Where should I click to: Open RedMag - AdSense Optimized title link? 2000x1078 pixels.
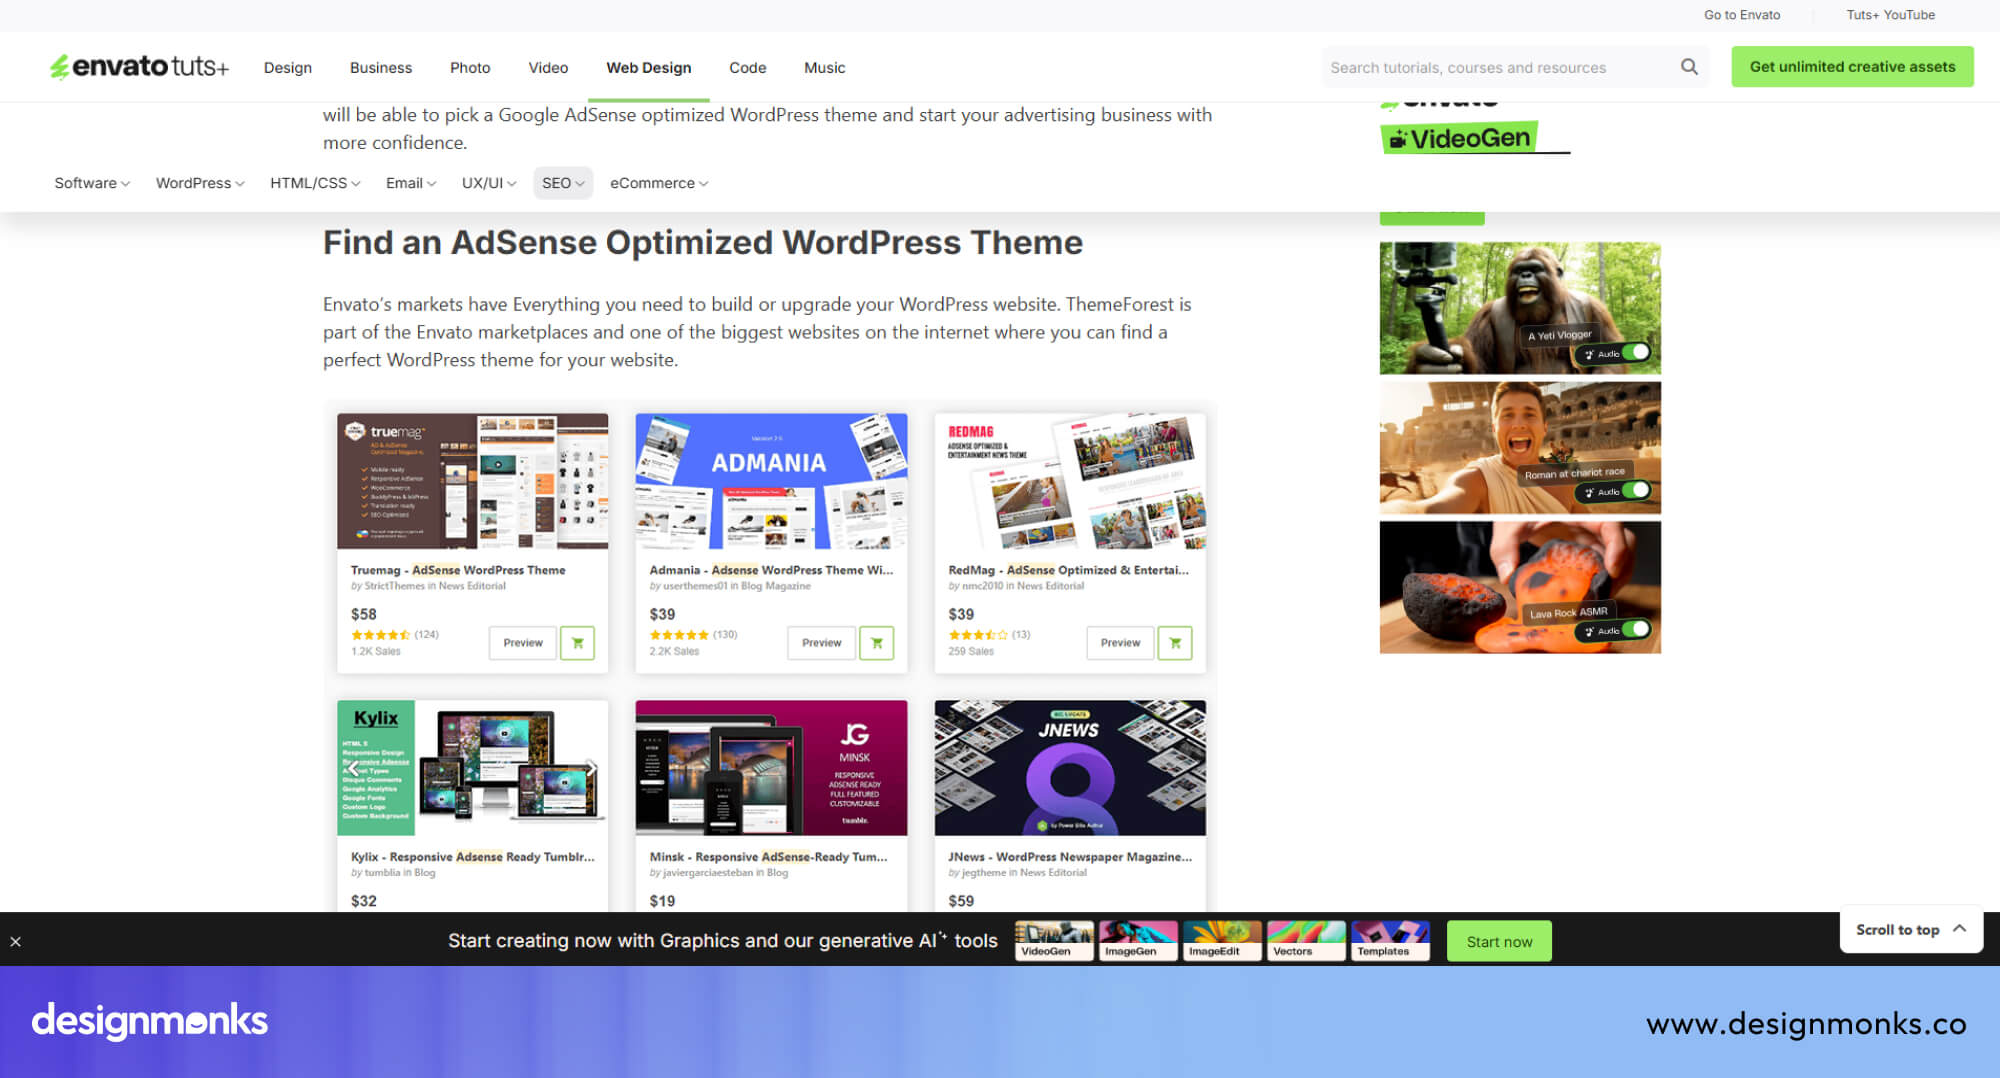click(x=1068, y=570)
